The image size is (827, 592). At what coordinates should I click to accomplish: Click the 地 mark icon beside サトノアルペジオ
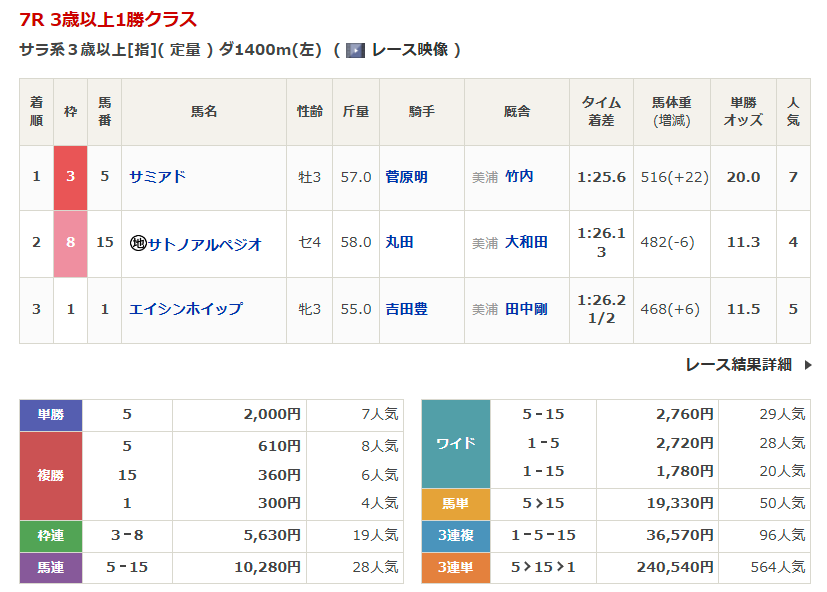137,243
